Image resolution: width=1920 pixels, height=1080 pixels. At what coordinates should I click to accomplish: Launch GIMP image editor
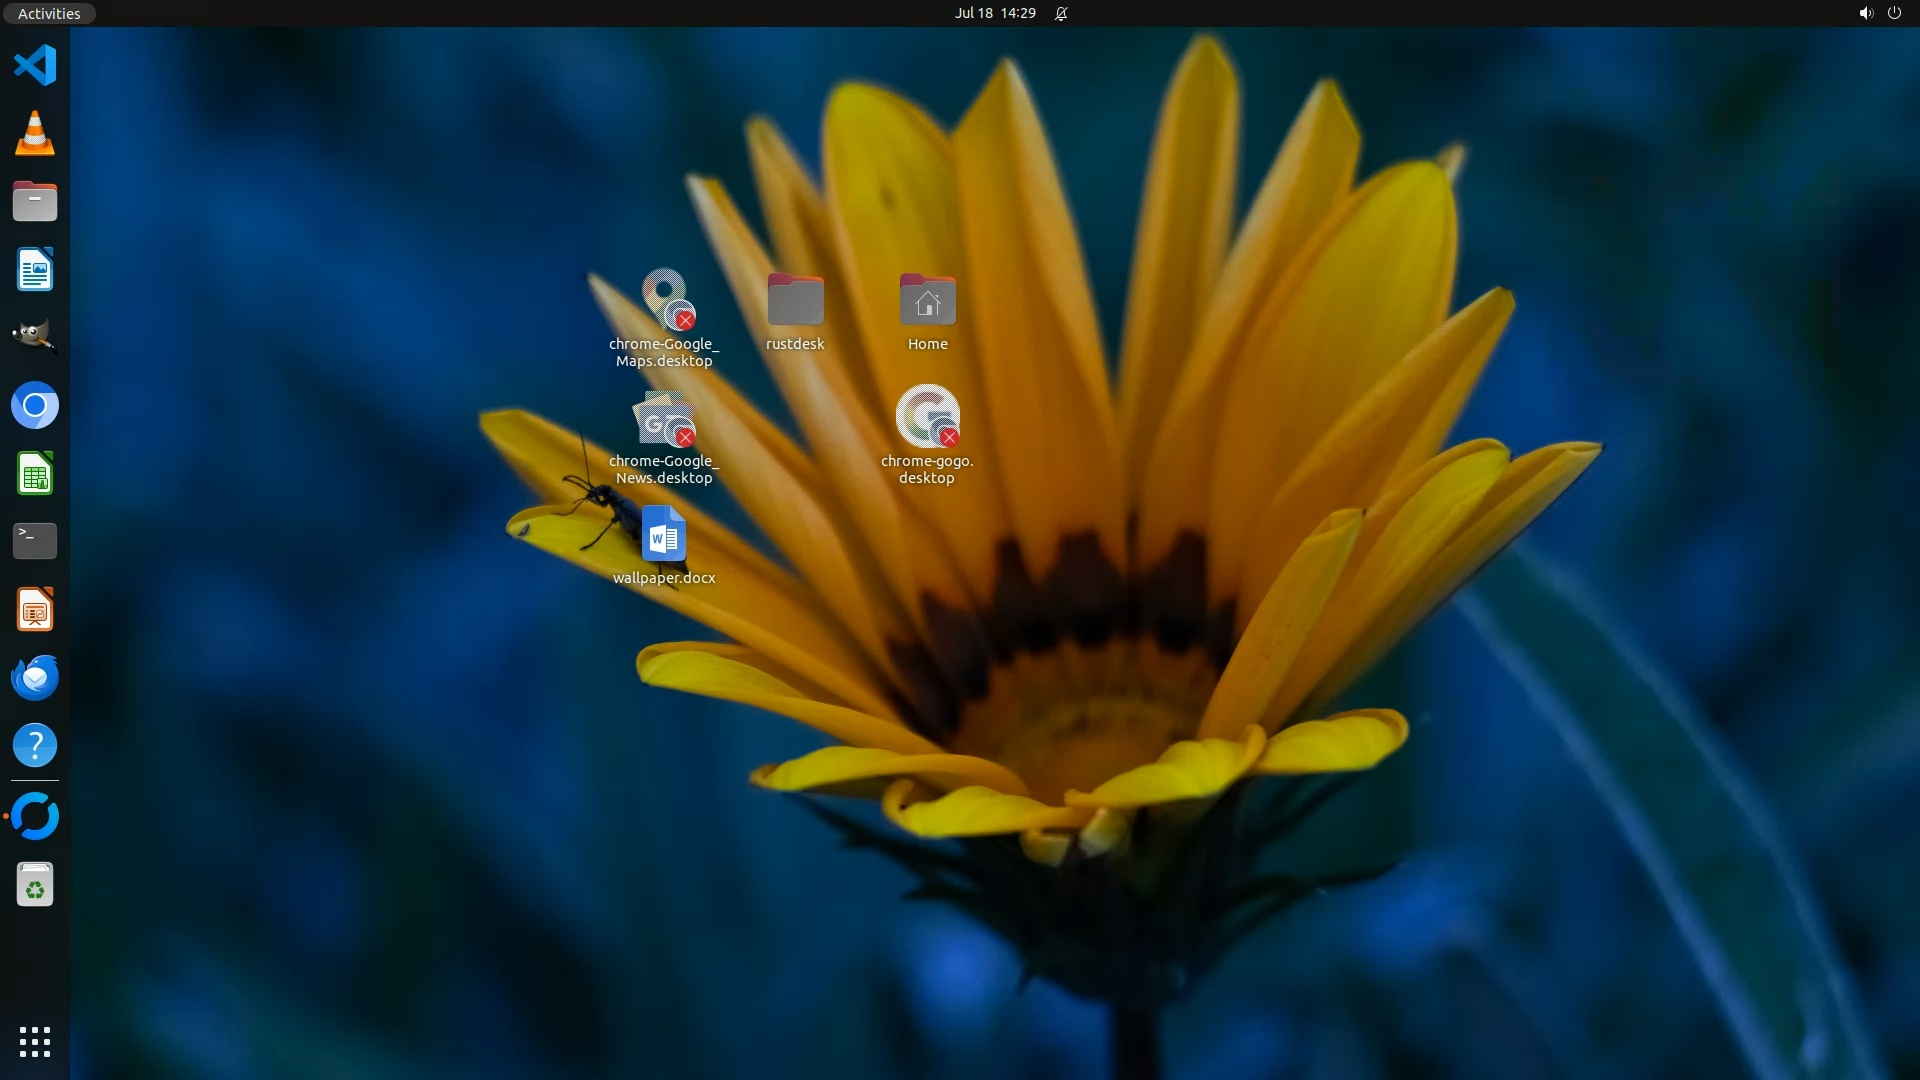[x=35, y=337]
